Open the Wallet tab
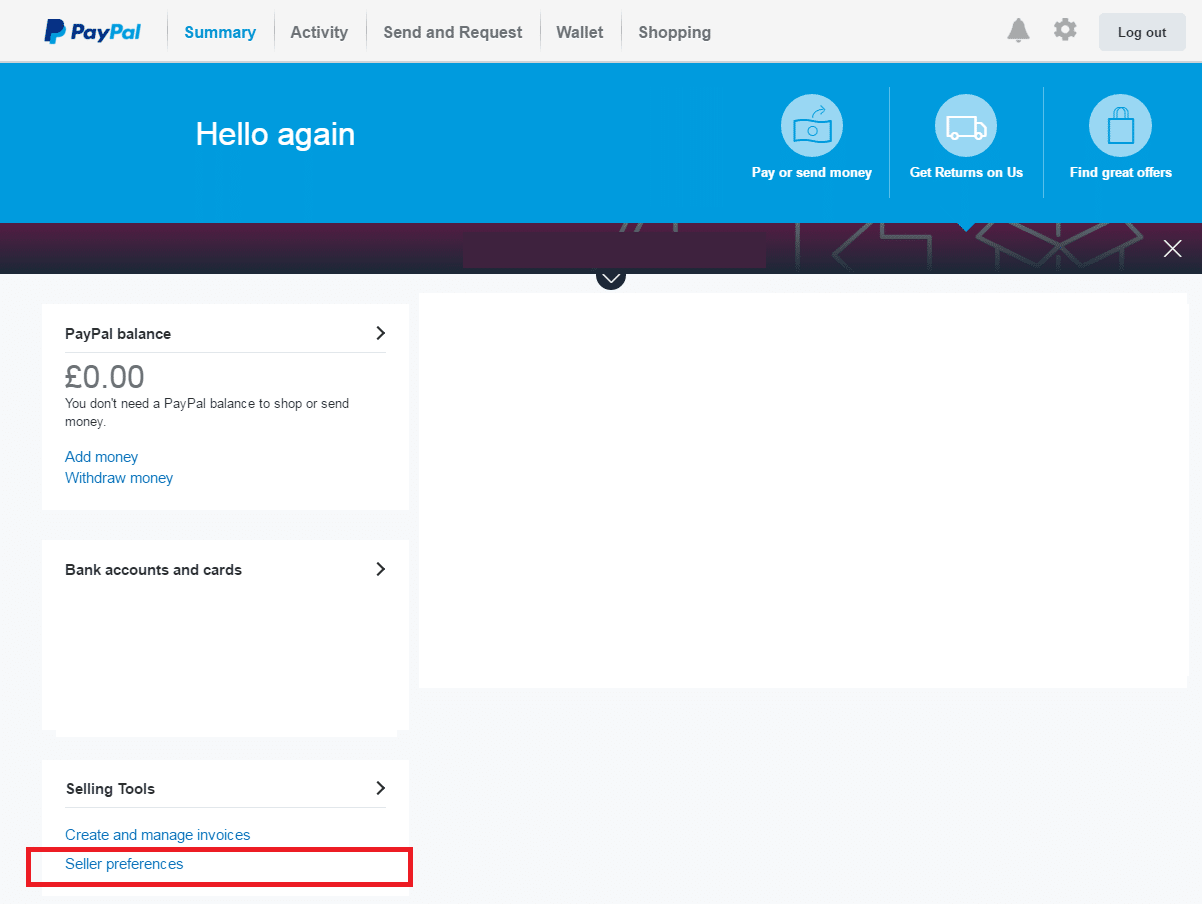Viewport: 1202px width, 904px height. 579,32
